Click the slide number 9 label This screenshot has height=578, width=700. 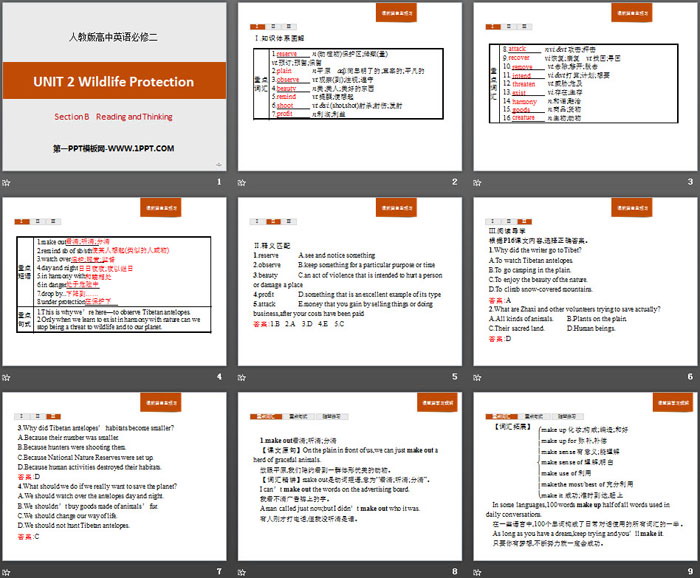point(689,571)
